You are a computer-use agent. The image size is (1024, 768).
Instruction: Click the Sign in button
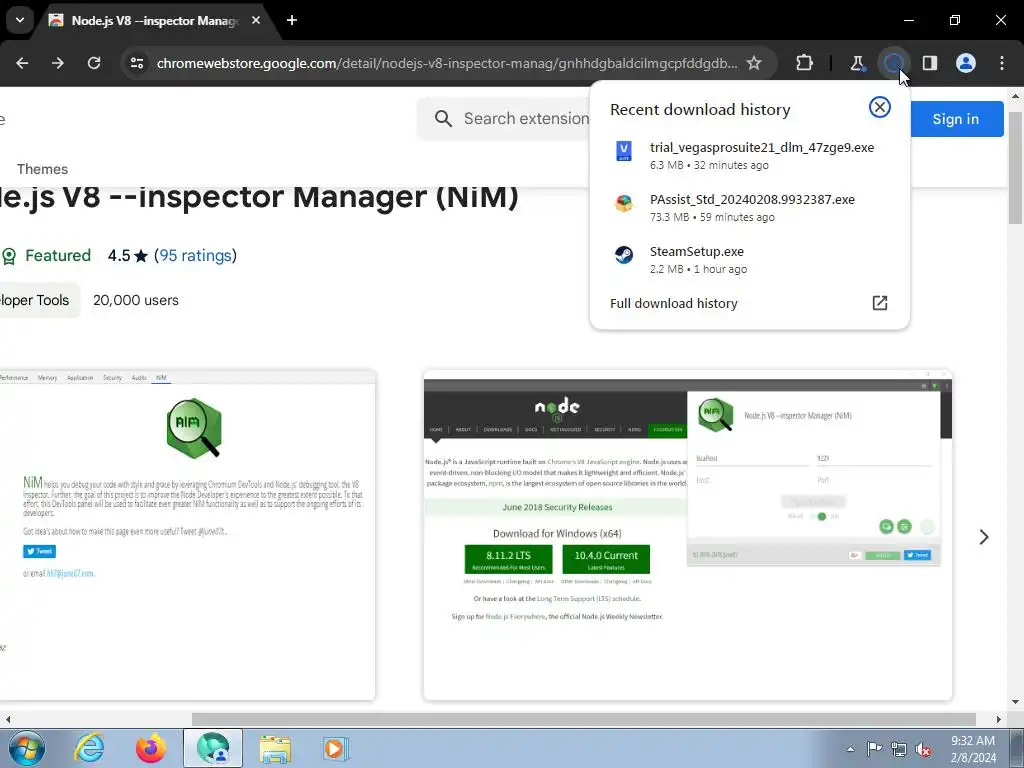point(955,119)
